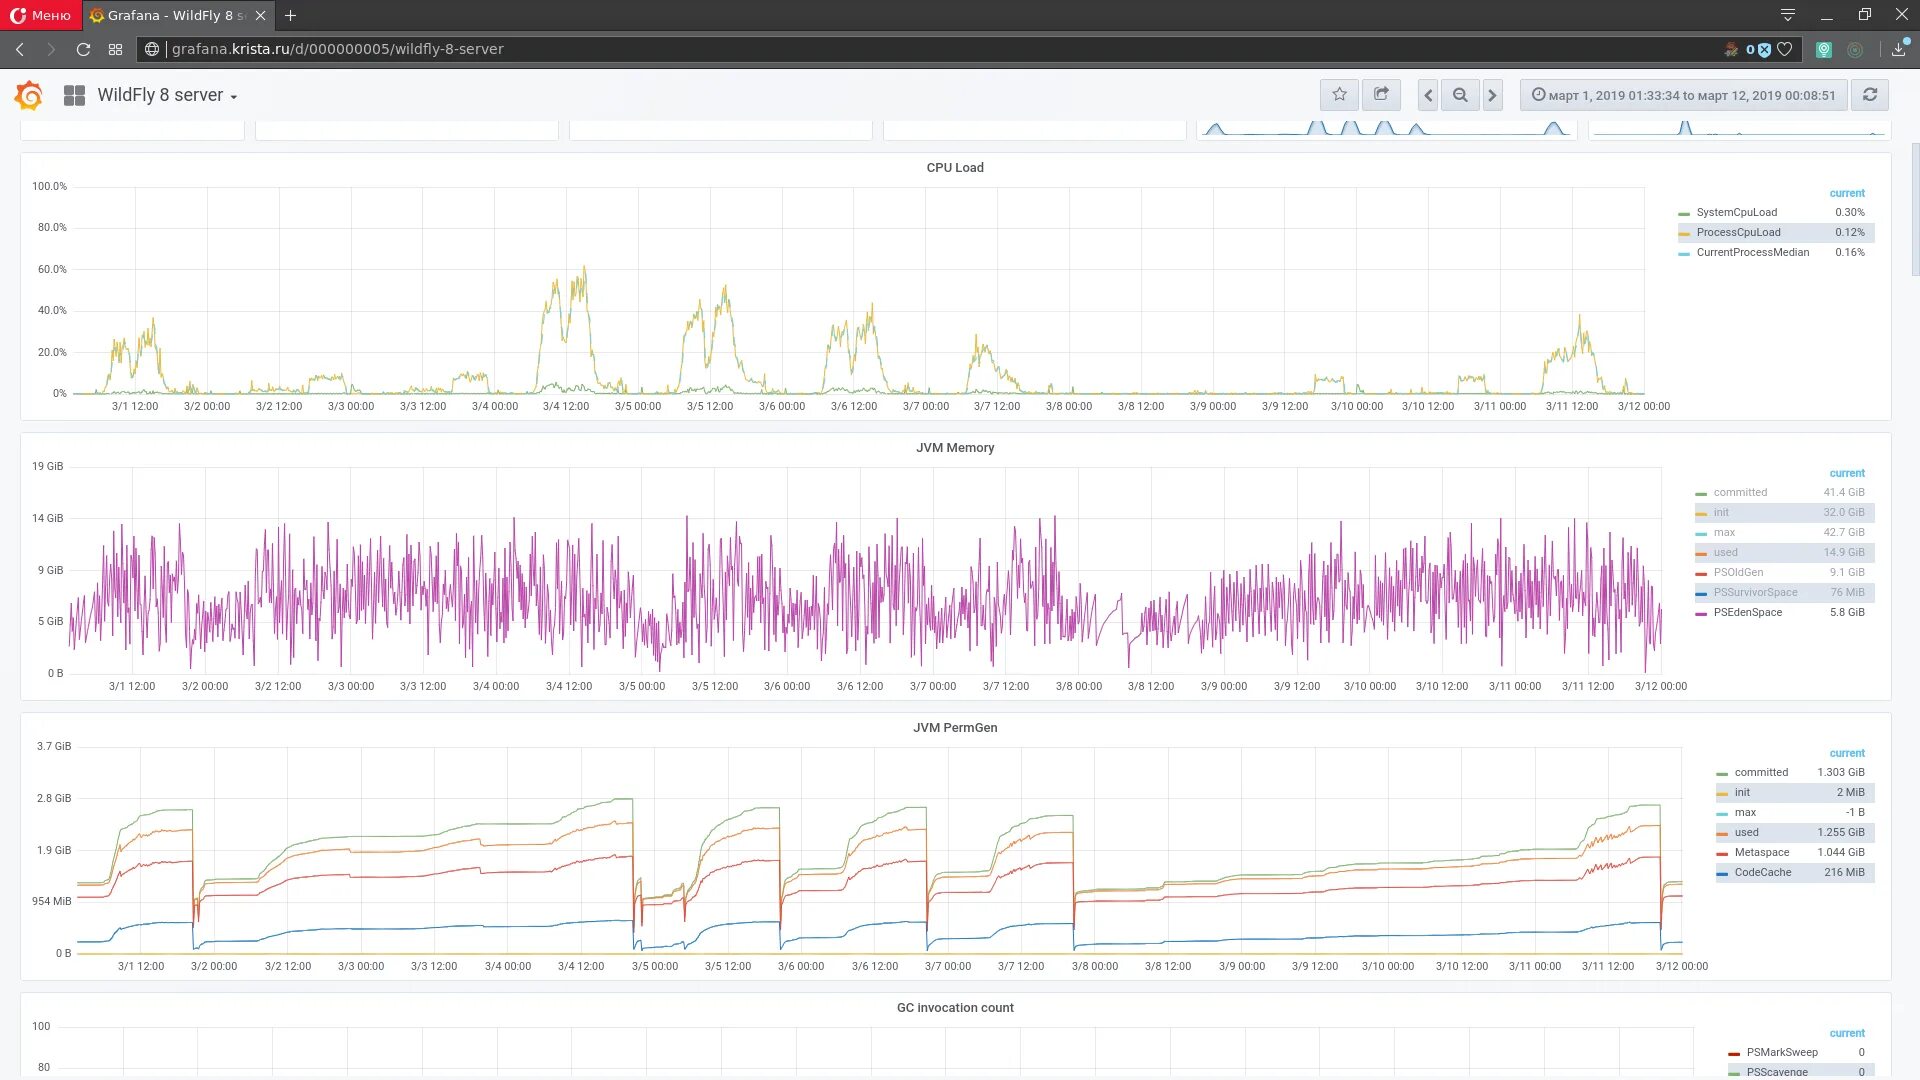
Task: Refresh the dashboard with refresh icon
Action: pyautogui.click(x=1869, y=95)
